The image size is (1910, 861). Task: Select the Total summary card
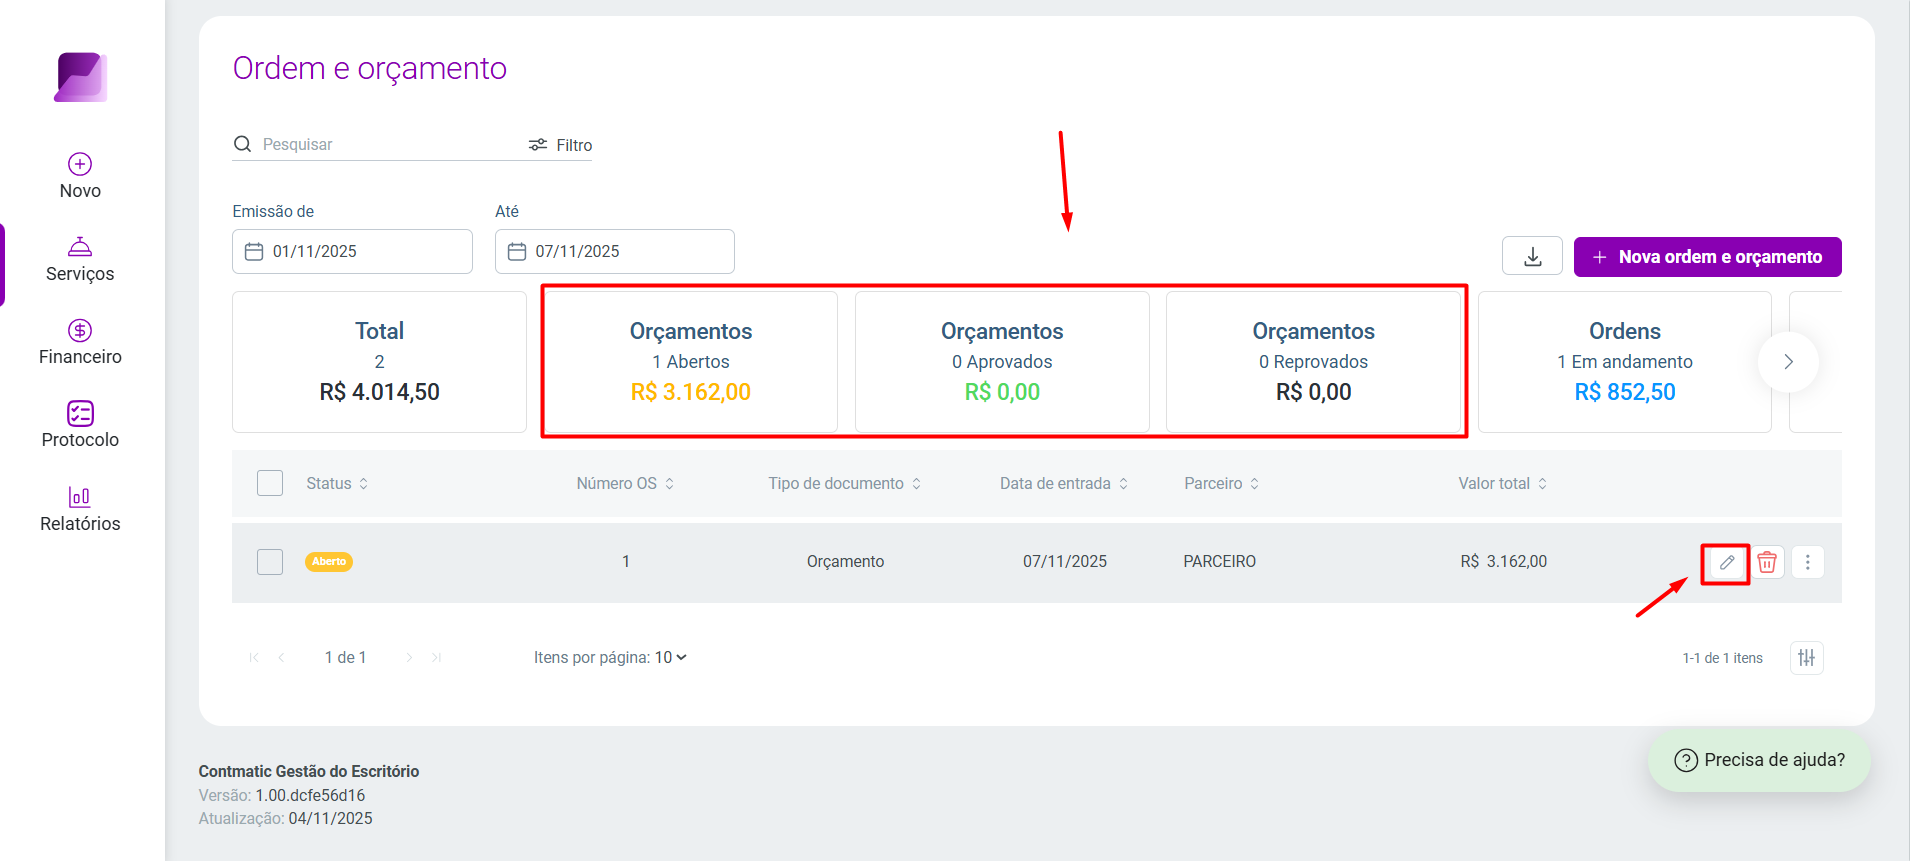pos(379,362)
